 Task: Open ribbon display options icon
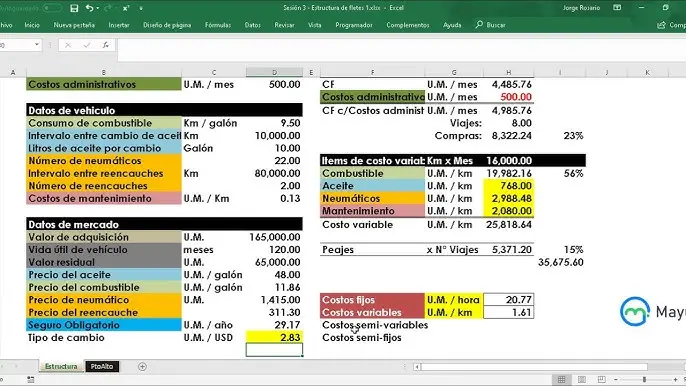617,8
